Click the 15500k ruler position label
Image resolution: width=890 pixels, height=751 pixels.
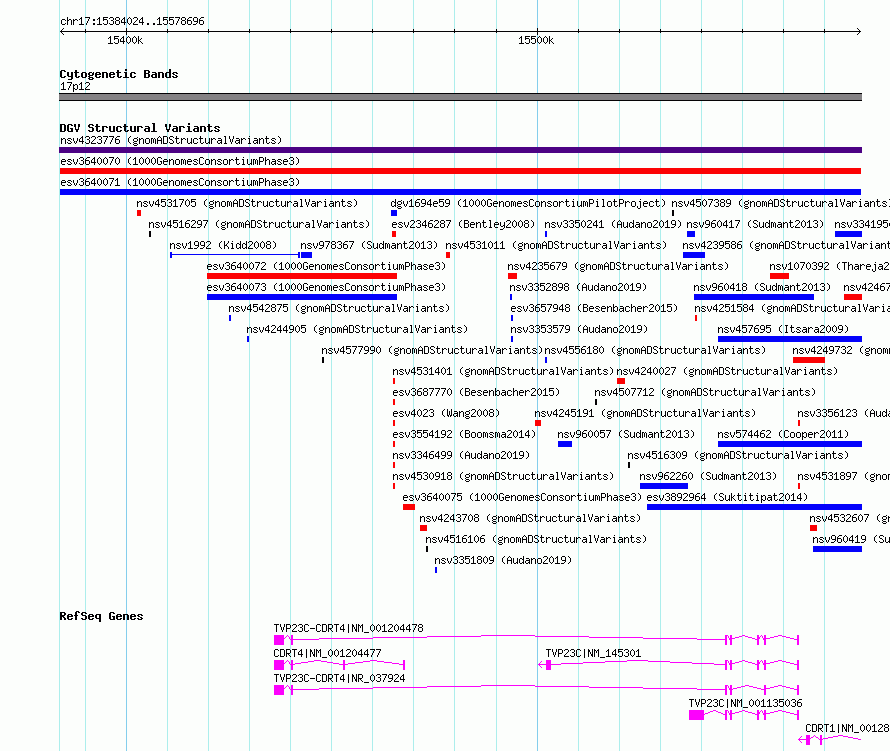click(536, 40)
